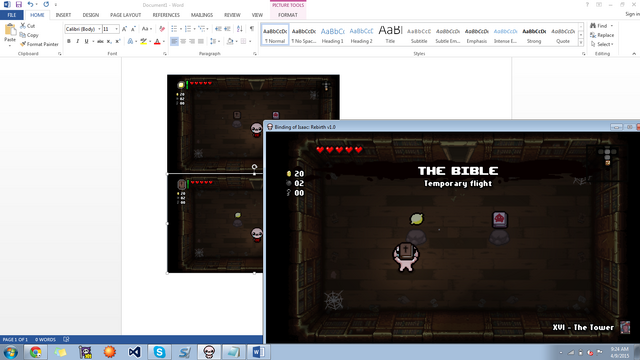Viewport: 640px width, 360px height.
Task: Open the Select dropdown in Editing group
Action: coord(602,44)
